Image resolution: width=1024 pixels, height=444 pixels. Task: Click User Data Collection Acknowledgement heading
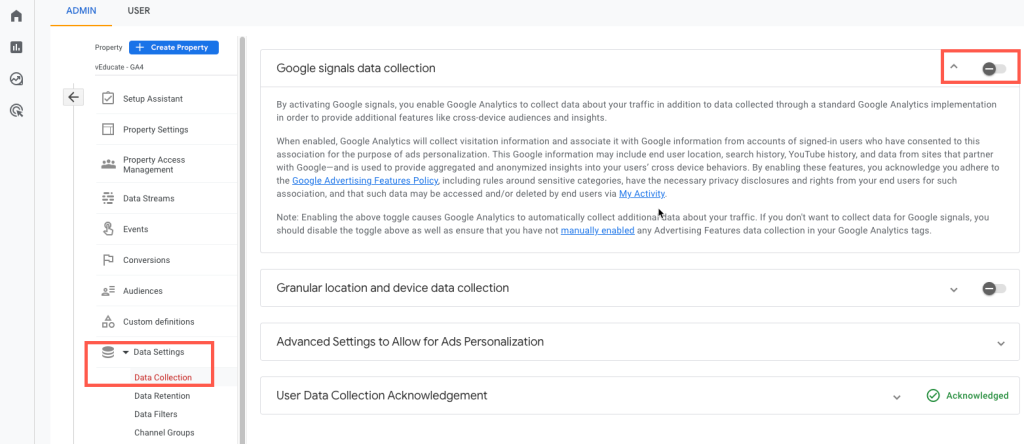click(382, 395)
